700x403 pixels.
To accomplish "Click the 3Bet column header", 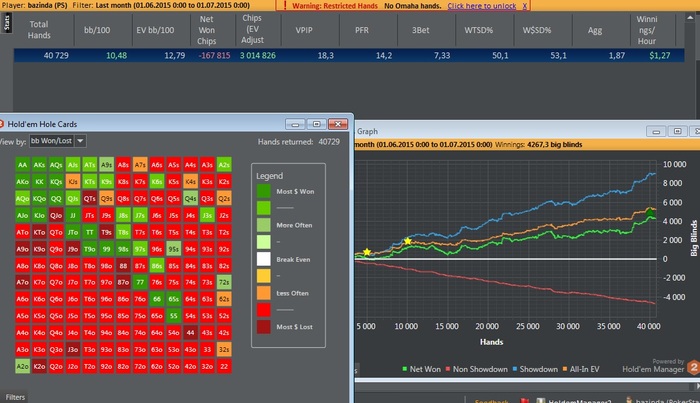I will [421, 30].
